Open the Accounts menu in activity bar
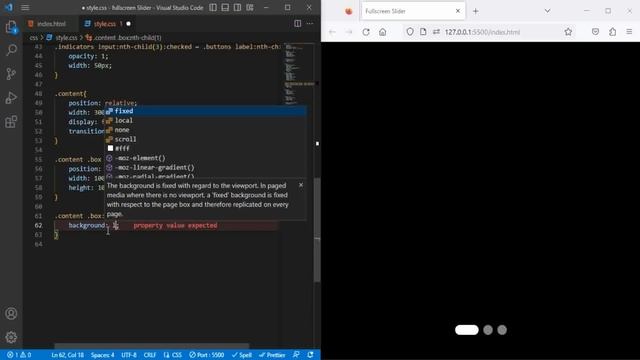This screenshot has width=640, height=360. click(x=11, y=313)
